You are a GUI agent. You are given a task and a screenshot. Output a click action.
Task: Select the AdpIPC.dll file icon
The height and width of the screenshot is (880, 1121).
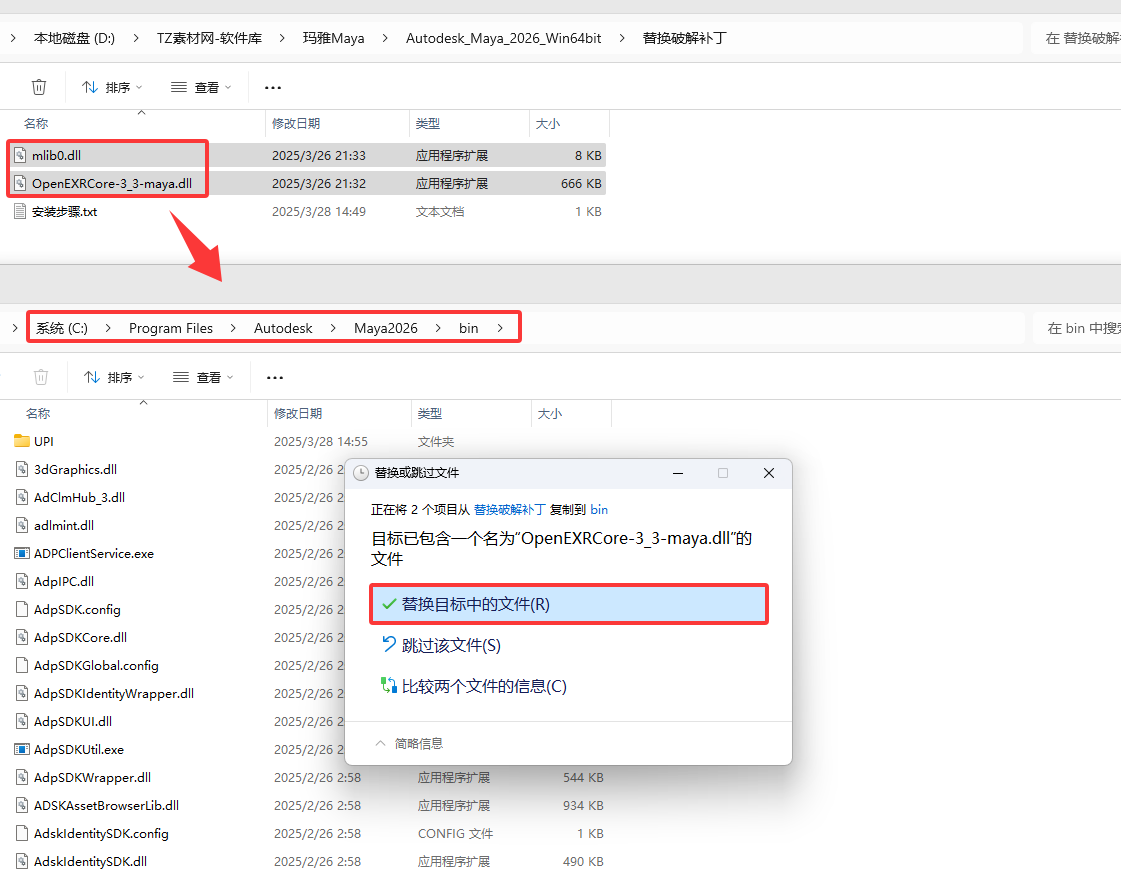click(x=22, y=581)
